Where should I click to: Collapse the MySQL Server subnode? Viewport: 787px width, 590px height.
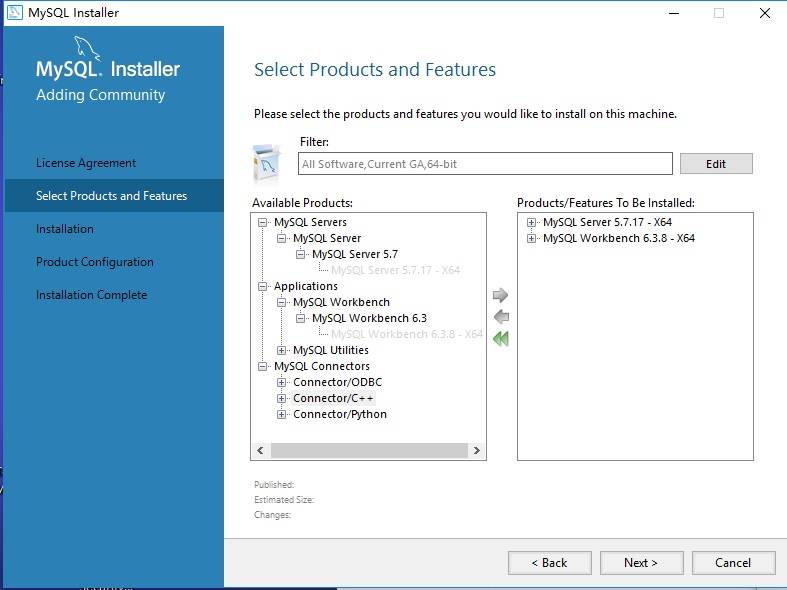click(282, 238)
